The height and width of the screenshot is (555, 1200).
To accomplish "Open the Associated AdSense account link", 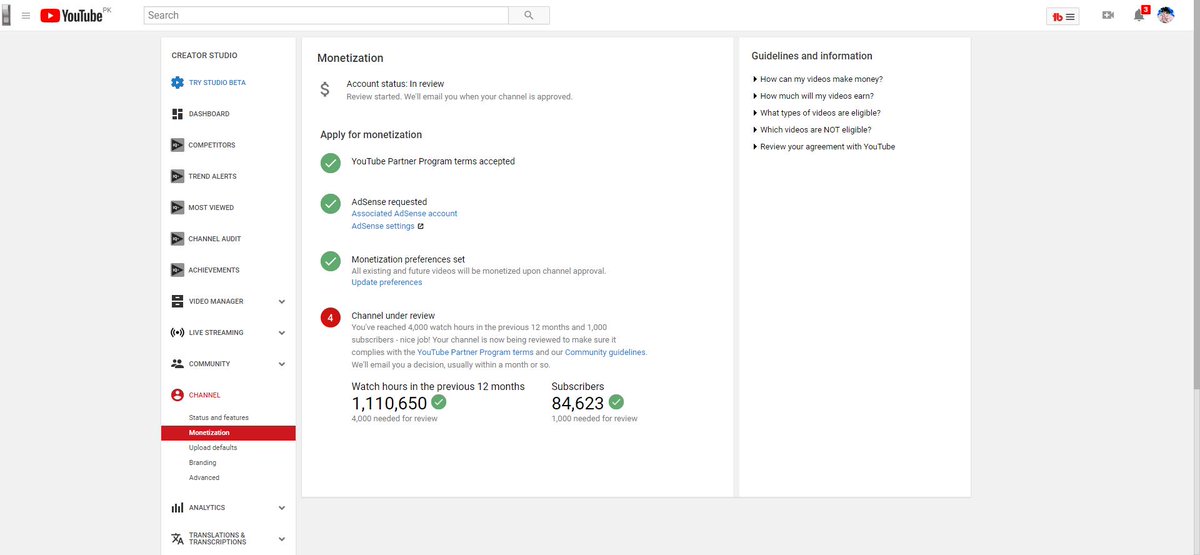I will point(404,214).
